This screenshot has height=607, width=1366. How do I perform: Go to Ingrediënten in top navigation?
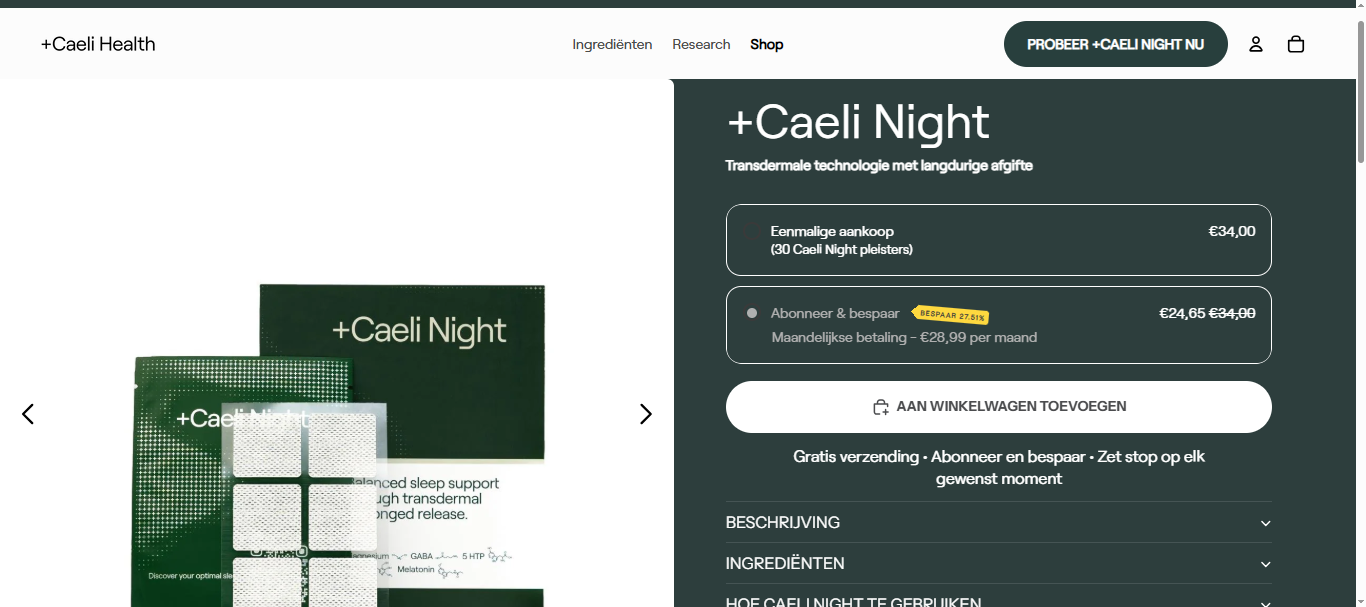click(x=612, y=44)
